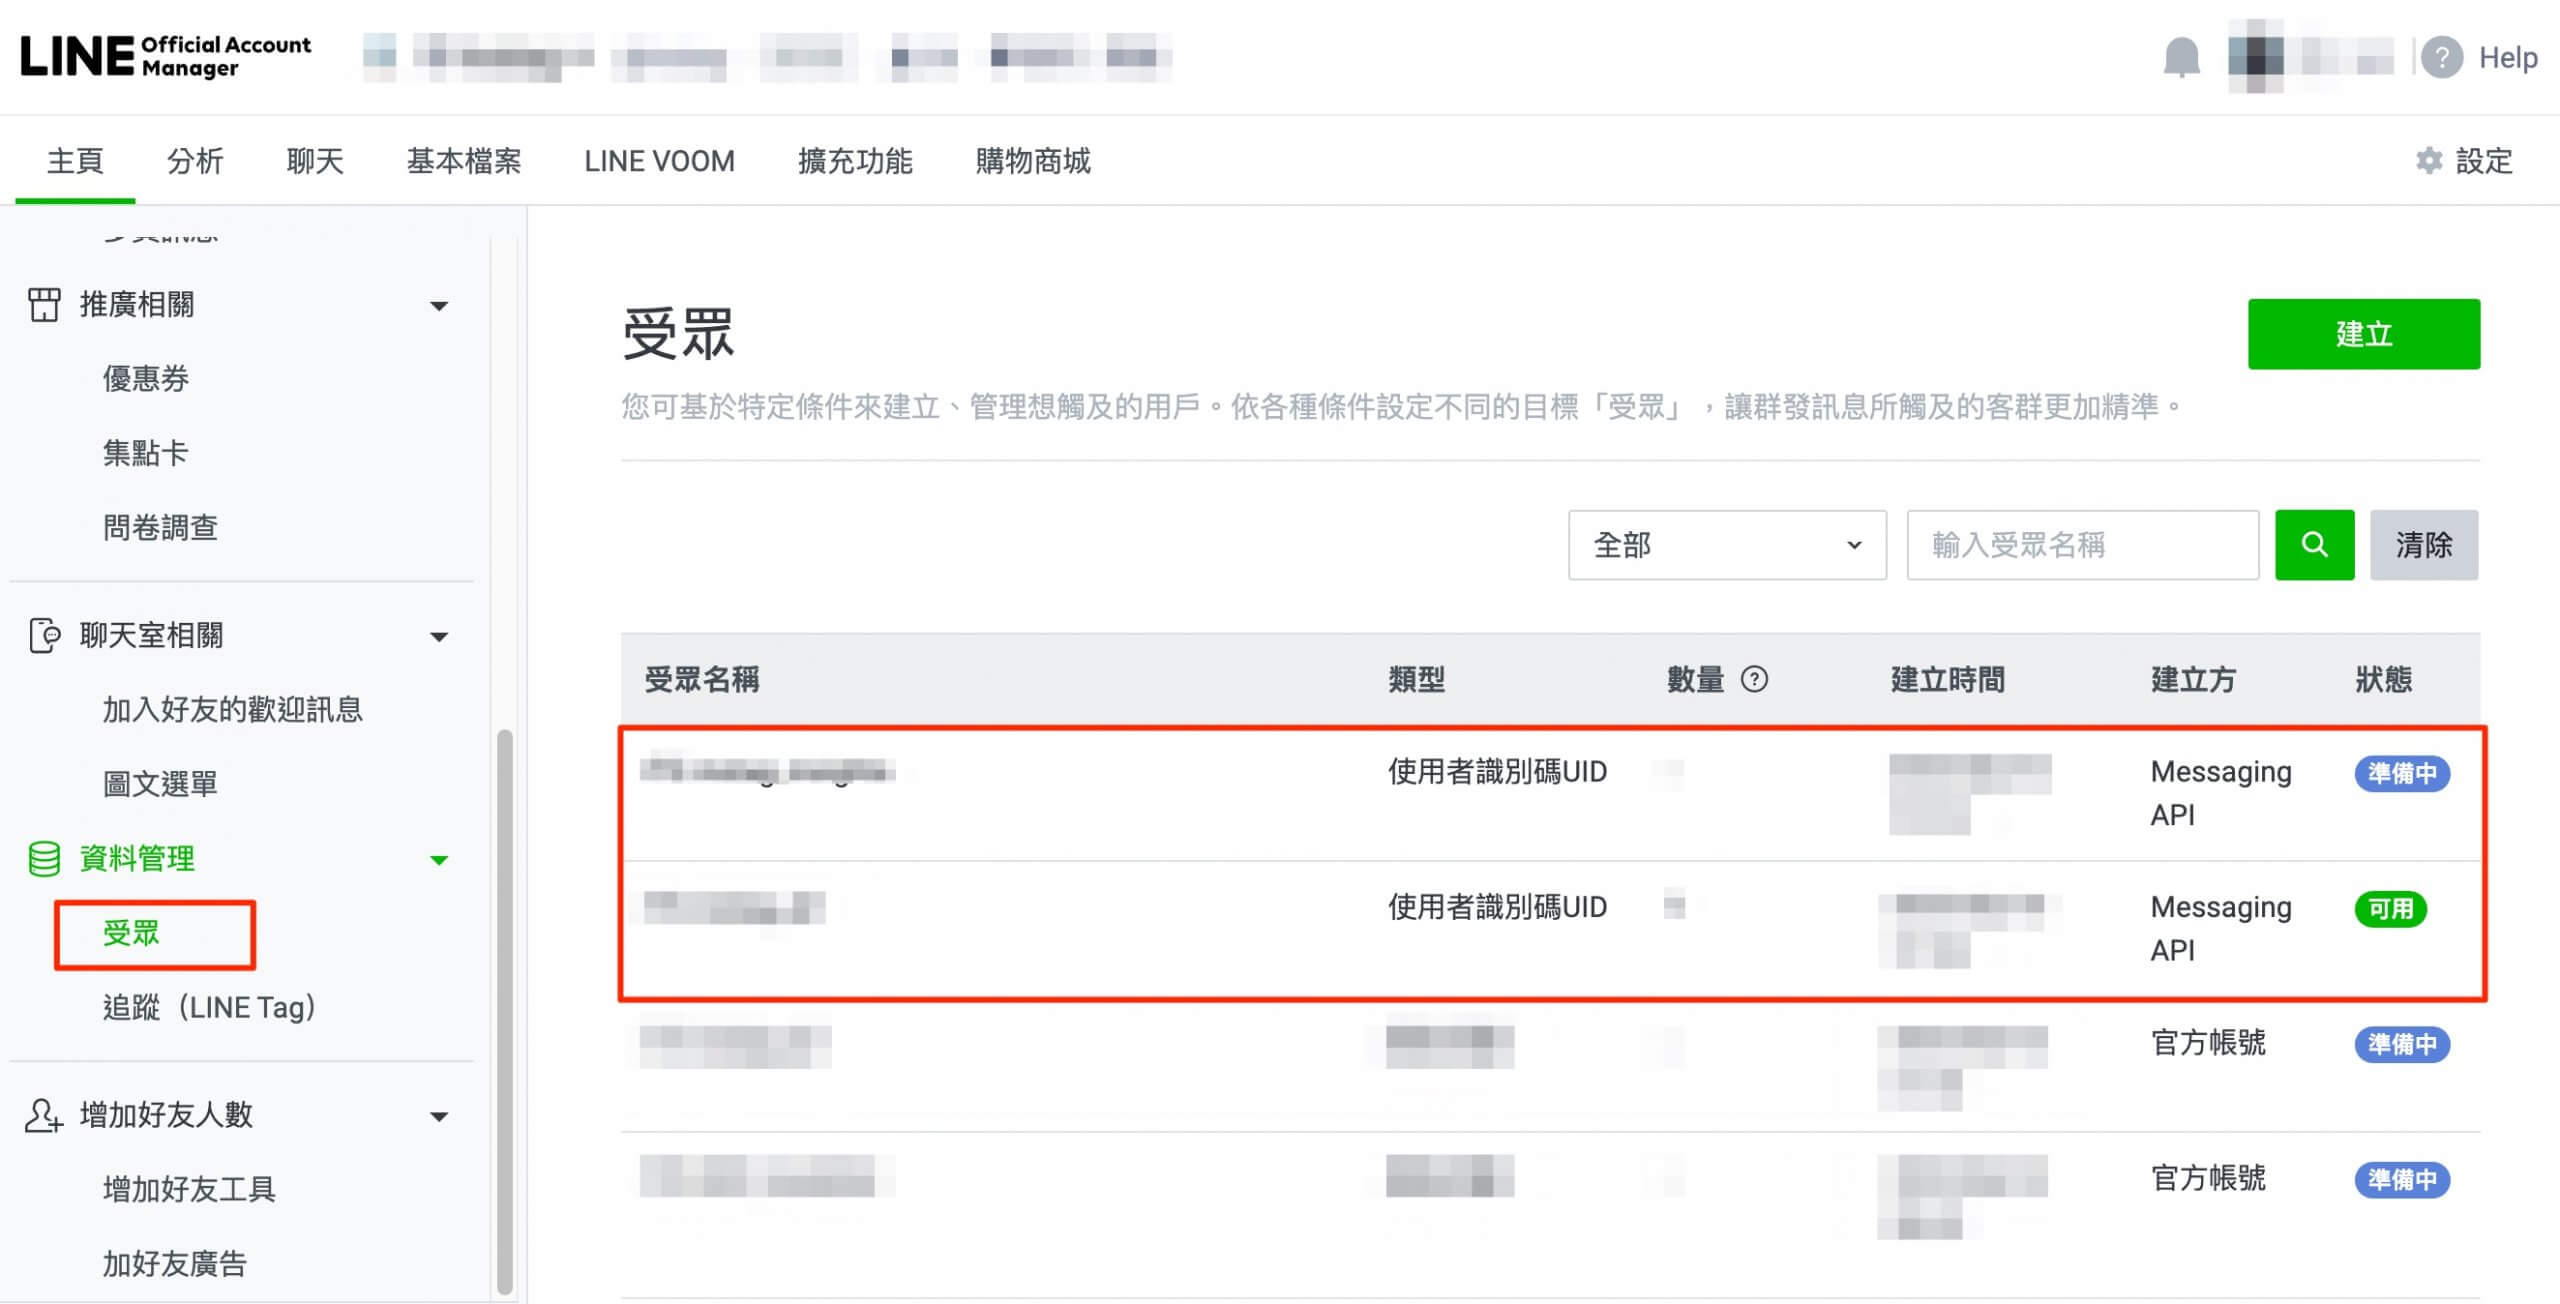Click the green 建立 button
Image resolution: width=2560 pixels, height=1304 pixels.
(x=2364, y=334)
